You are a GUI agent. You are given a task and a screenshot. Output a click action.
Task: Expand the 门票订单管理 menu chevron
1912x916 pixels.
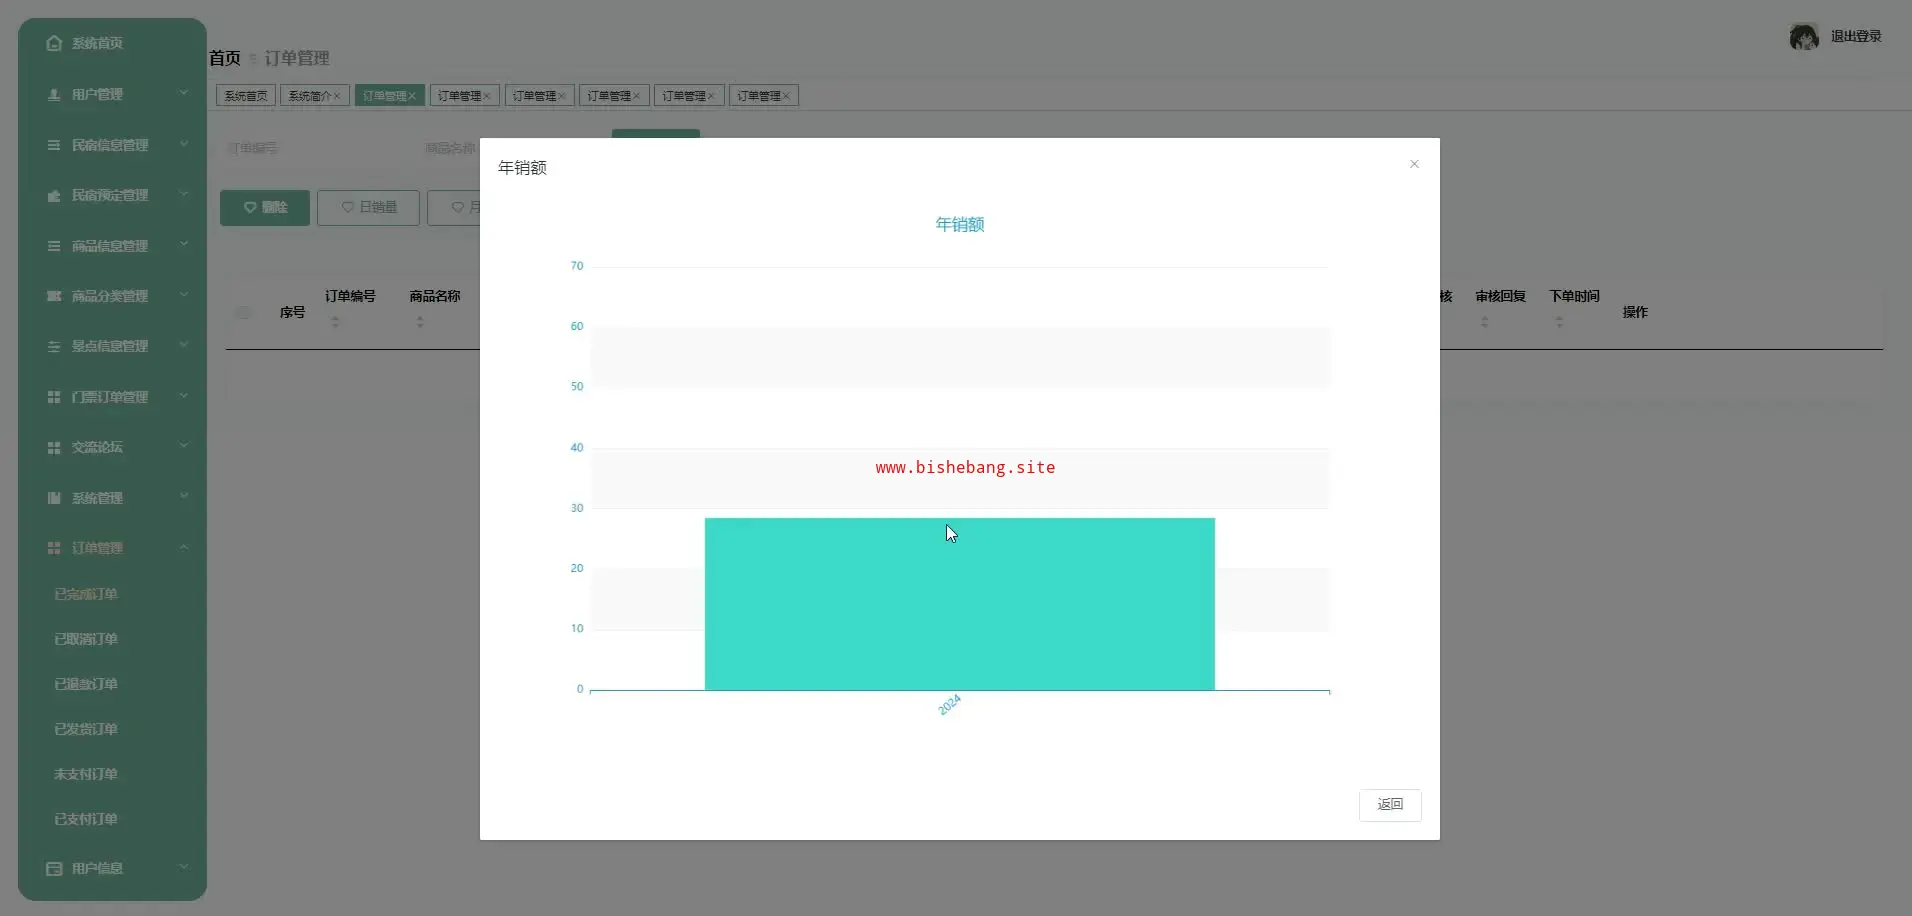[x=184, y=396]
